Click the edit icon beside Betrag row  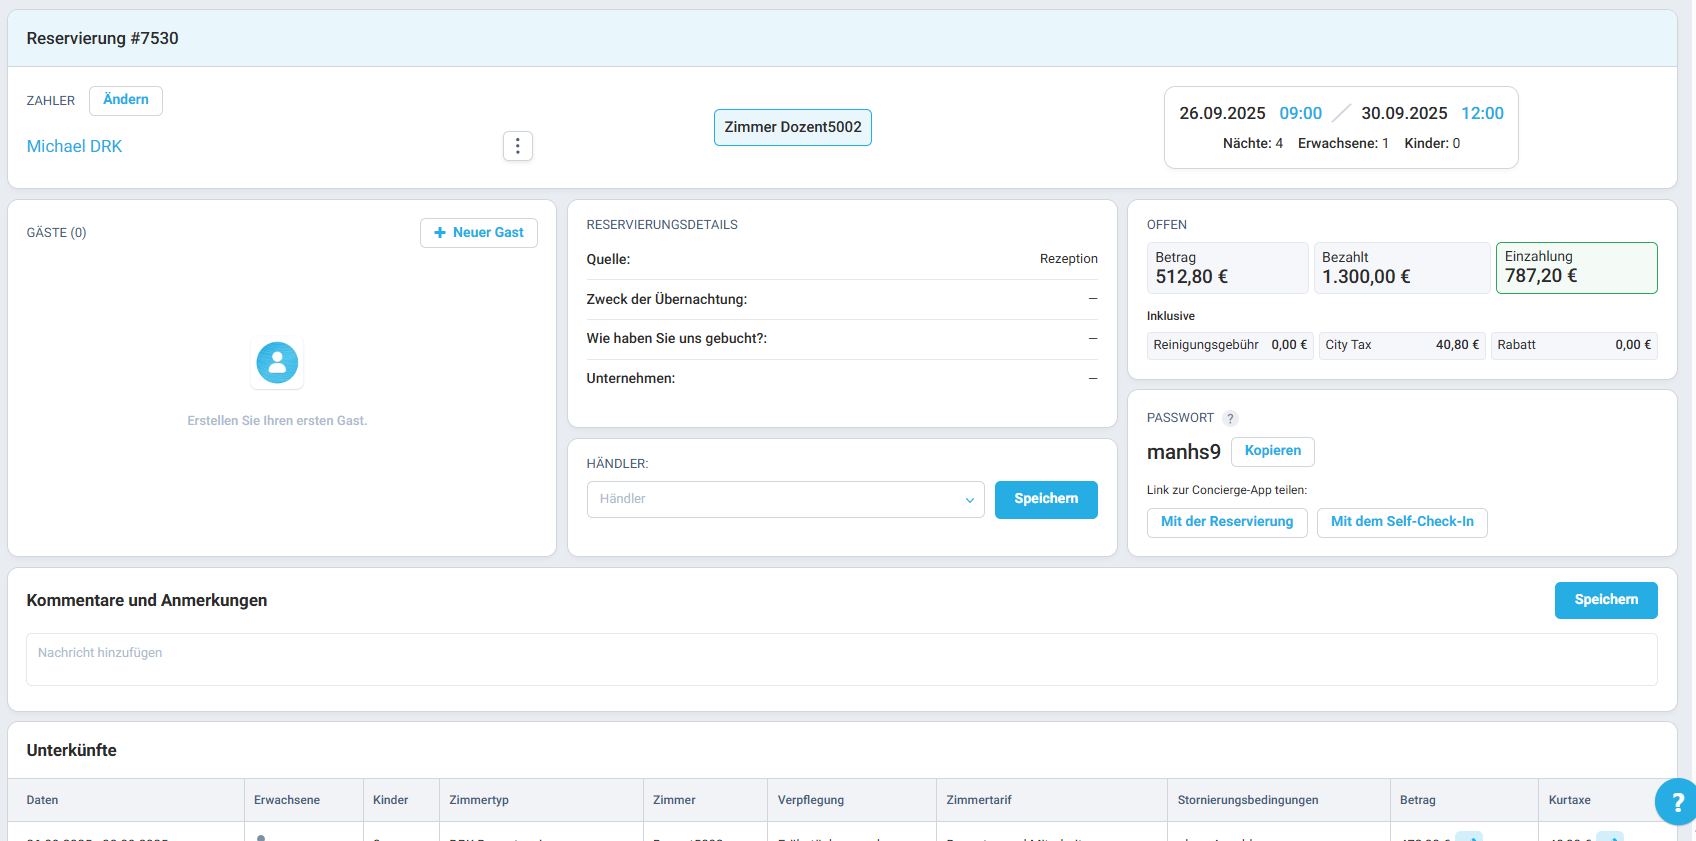click(x=1468, y=836)
